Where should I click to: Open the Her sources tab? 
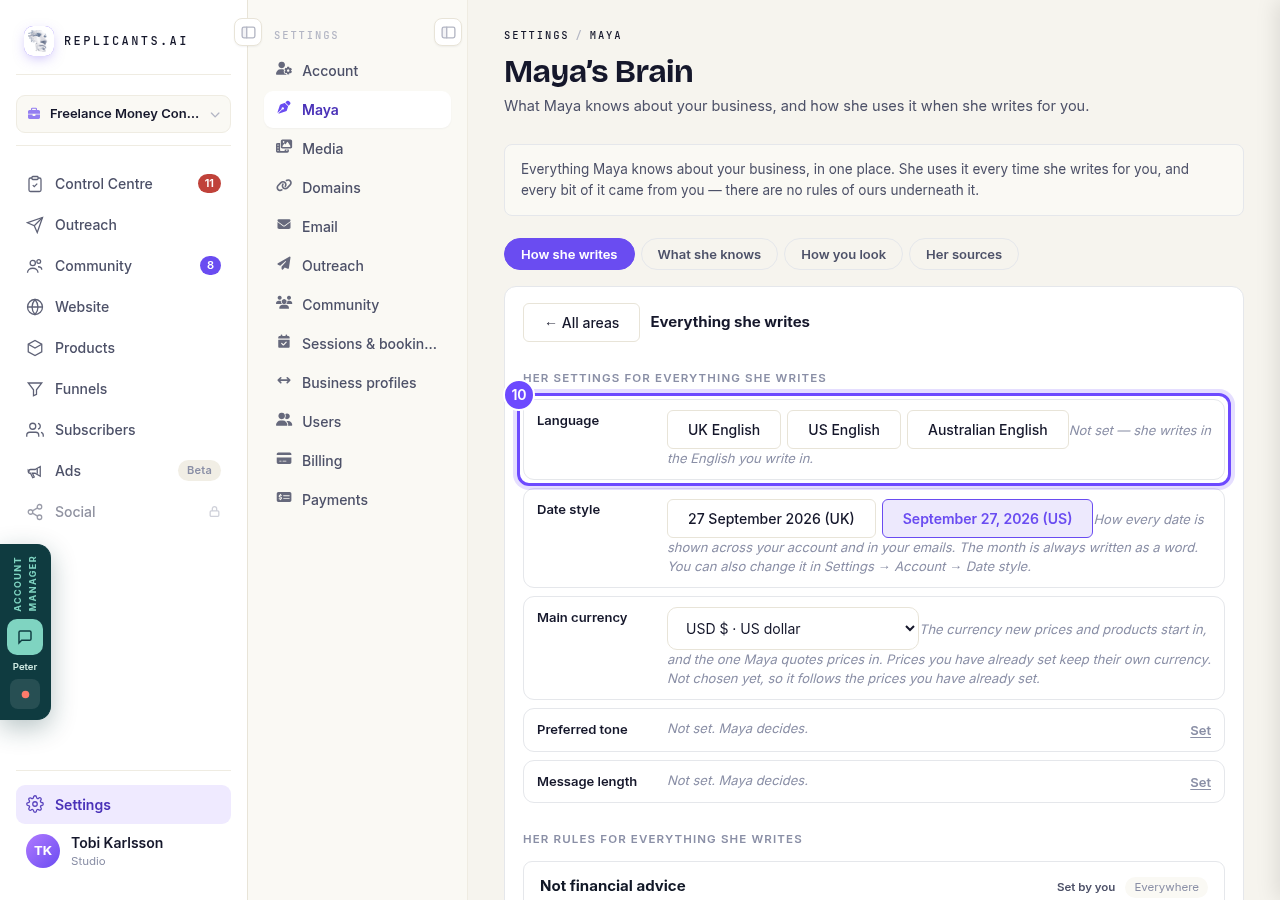pyautogui.click(x=964, y=254)
